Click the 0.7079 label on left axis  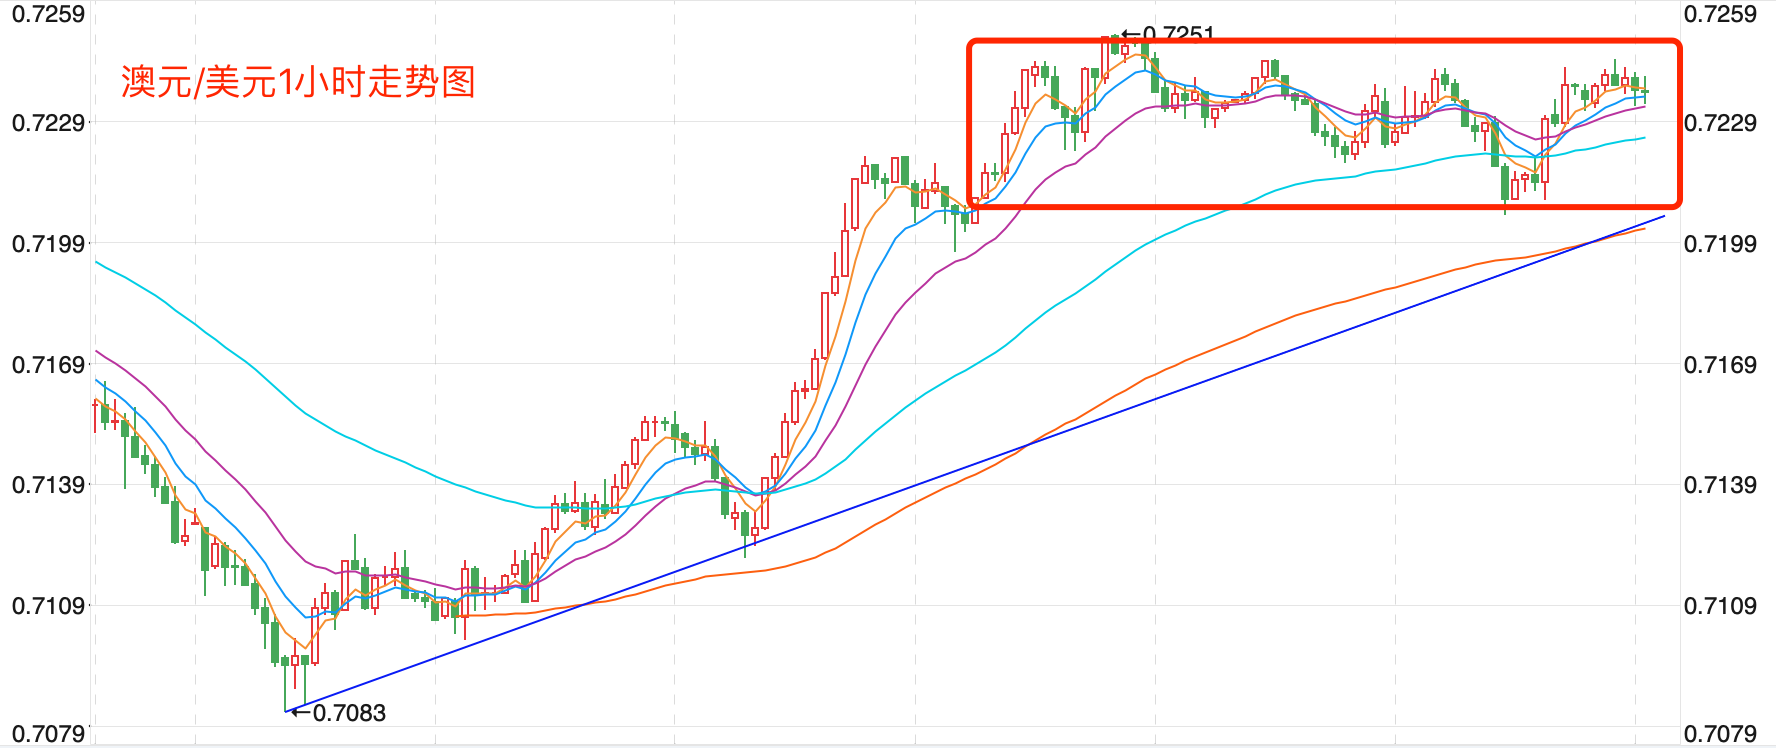pyautogui.click(x=48, y=734)
